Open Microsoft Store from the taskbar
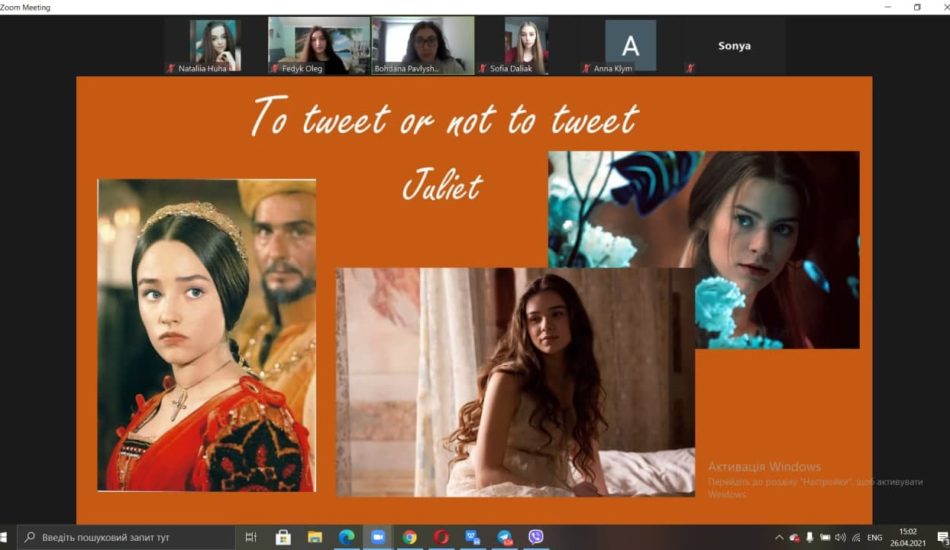 pyautogui.click(x=283, y=537)
